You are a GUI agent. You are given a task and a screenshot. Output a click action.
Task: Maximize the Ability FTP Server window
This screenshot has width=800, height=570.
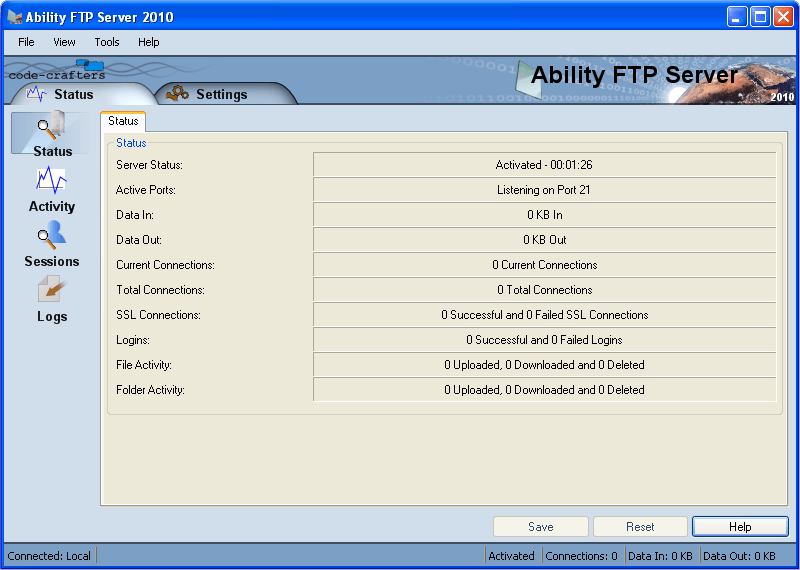tap(760, 17)
